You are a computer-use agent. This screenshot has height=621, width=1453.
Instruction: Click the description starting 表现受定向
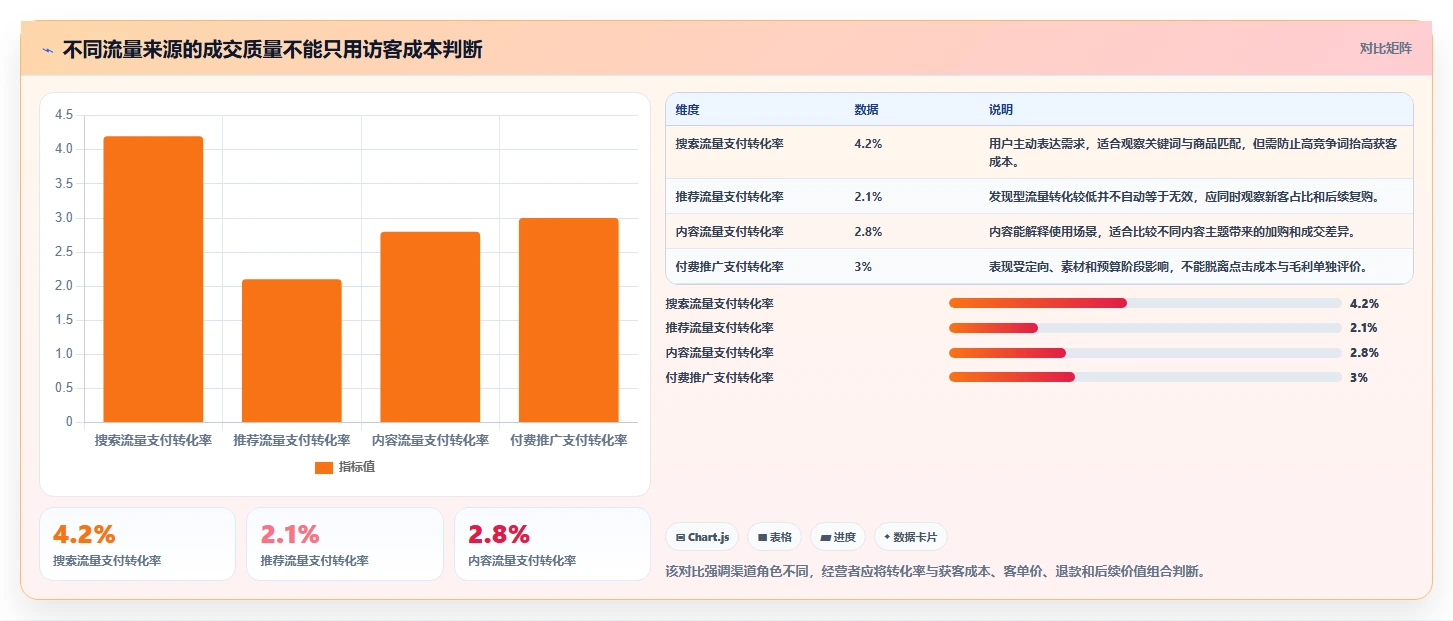click(1178, 267)
